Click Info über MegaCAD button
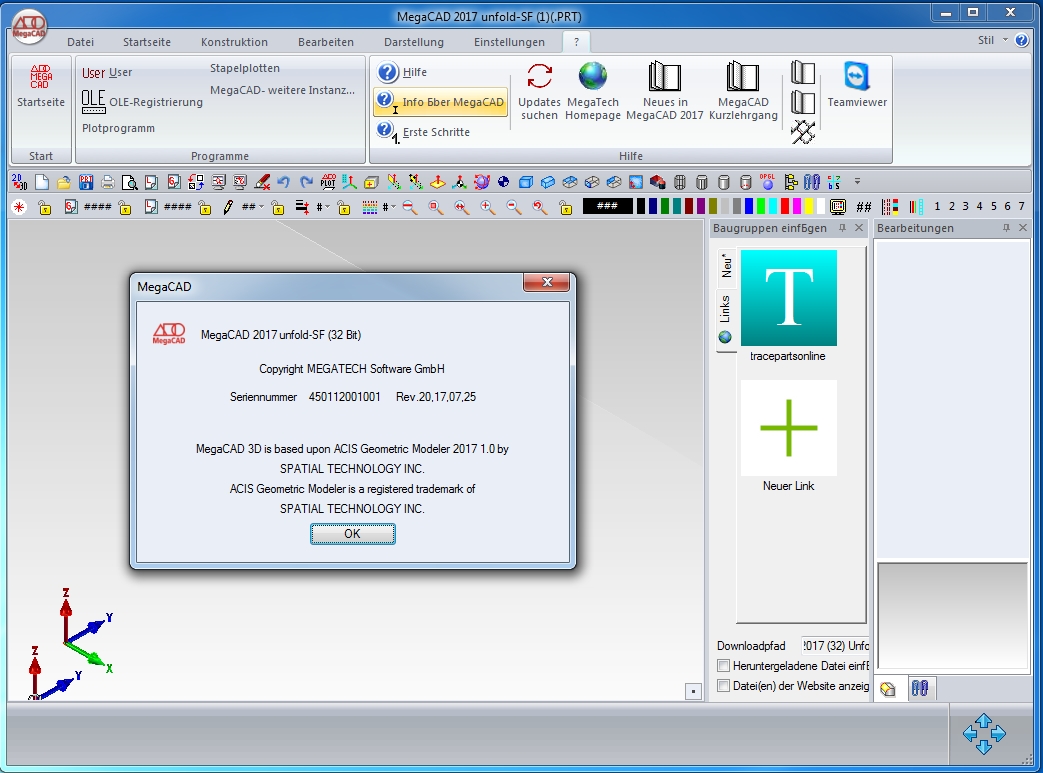 click(x=441, y=102)
